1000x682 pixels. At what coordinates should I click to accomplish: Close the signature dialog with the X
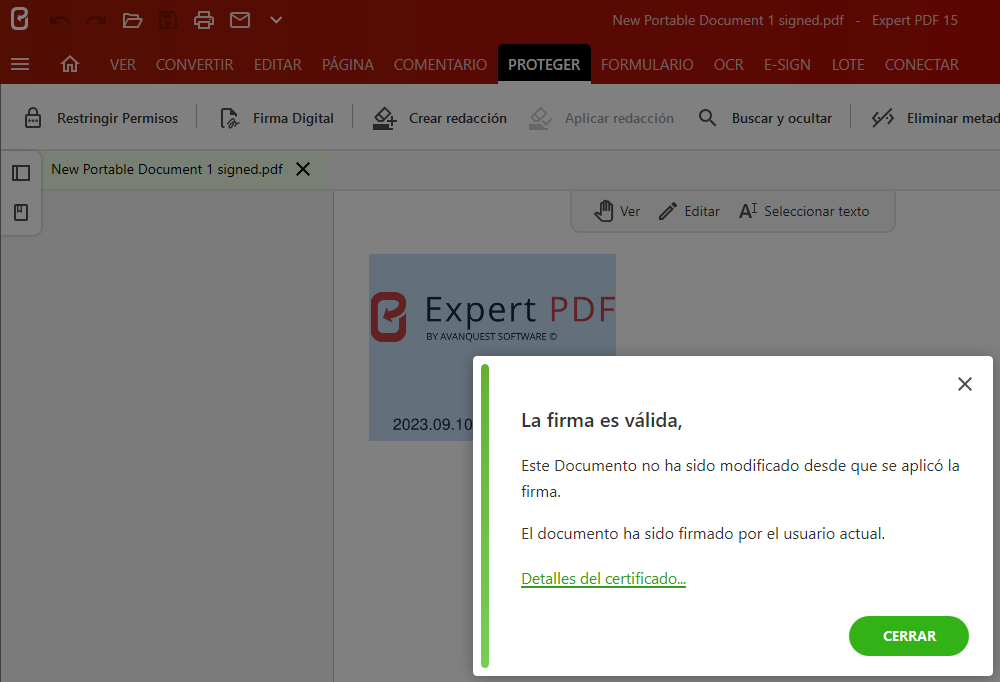[x=965, y=384]
